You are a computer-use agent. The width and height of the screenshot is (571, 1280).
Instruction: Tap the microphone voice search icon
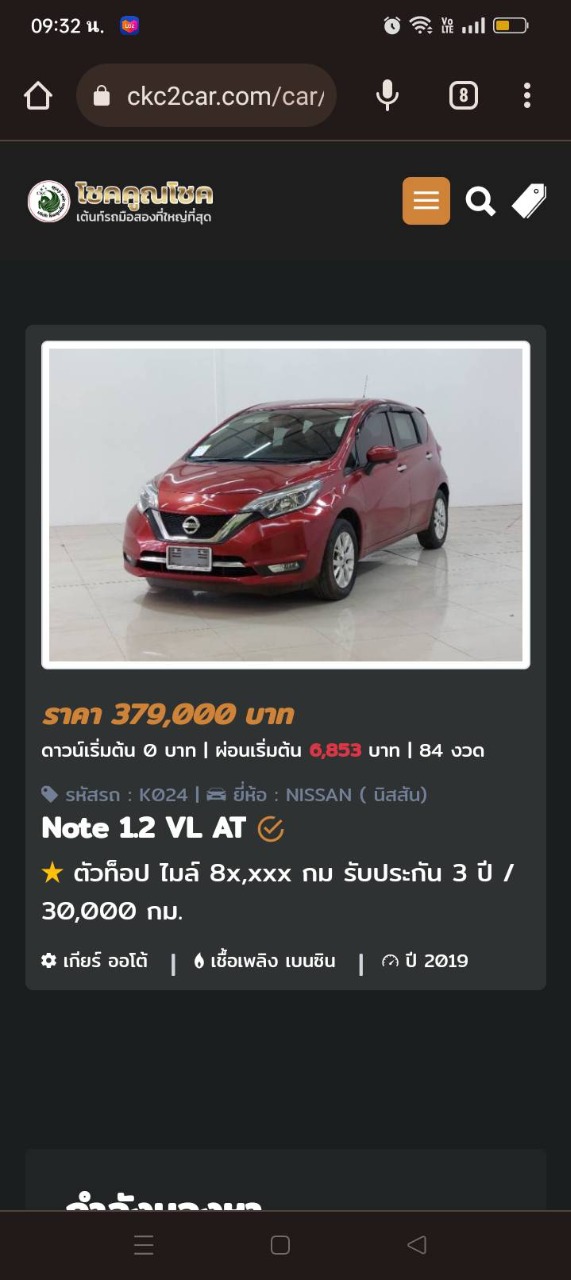coord(387,96)
